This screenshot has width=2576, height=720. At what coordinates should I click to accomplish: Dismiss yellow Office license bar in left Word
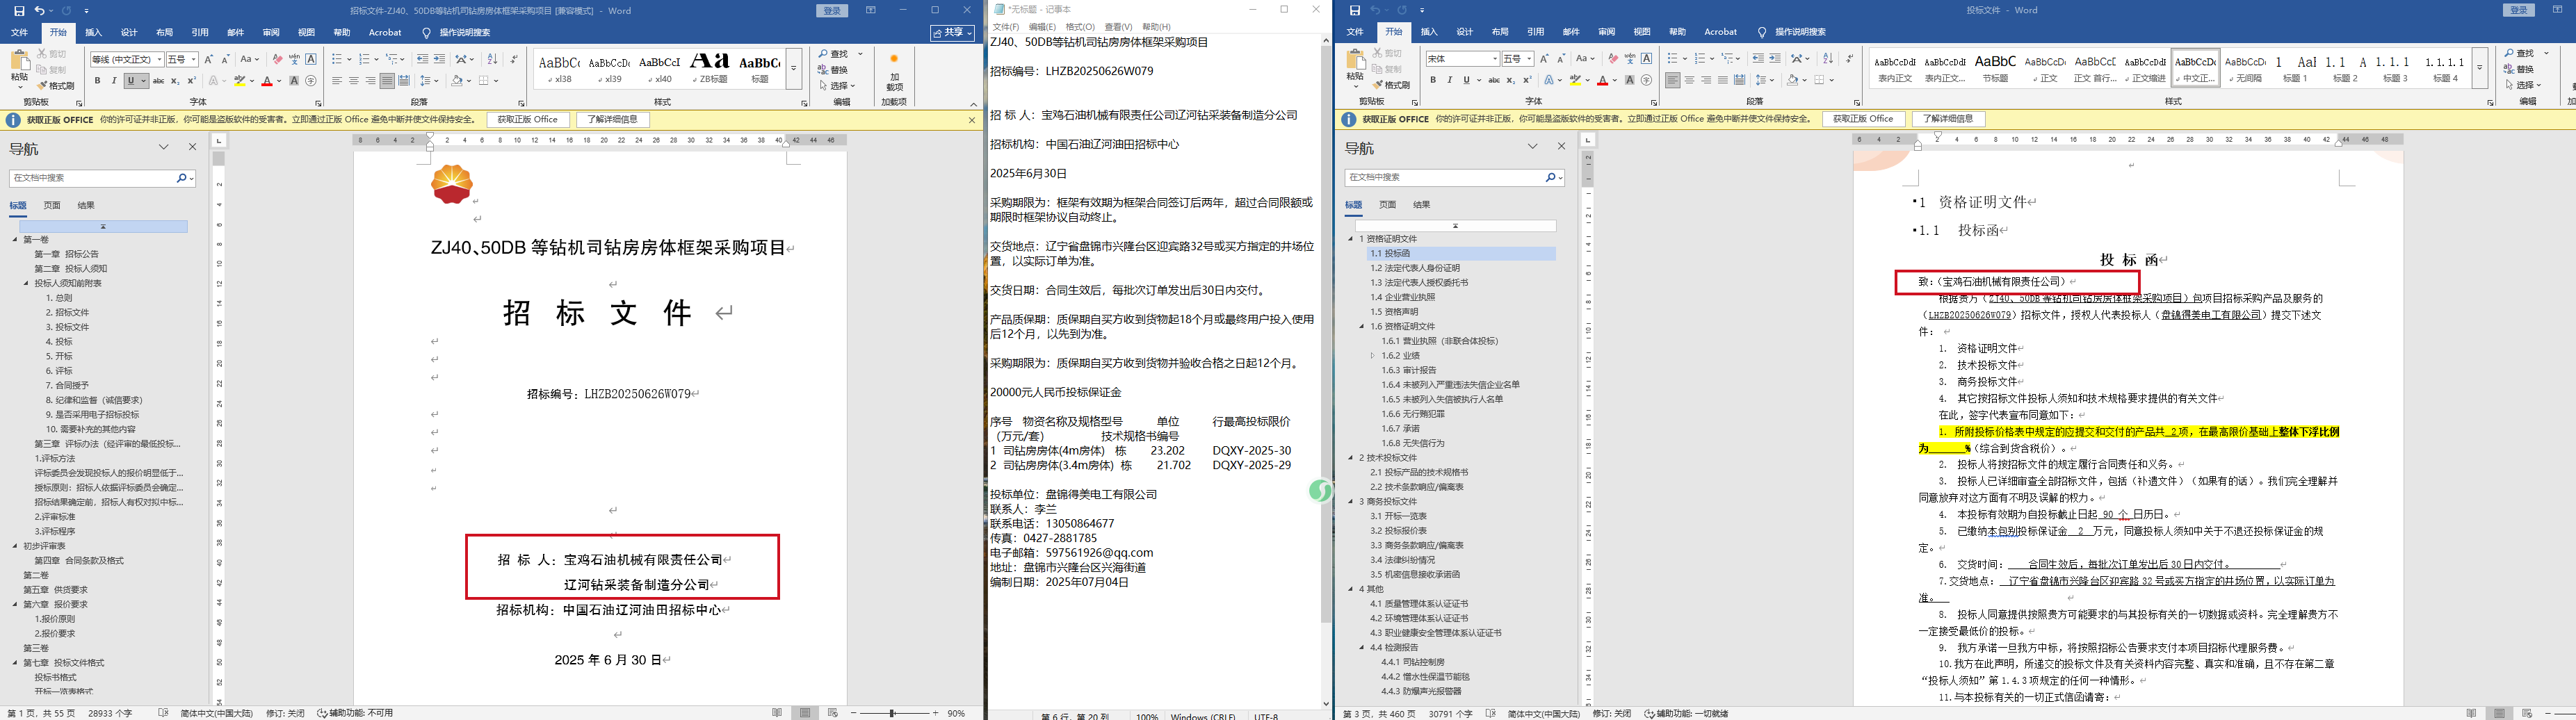pos(972,120)
